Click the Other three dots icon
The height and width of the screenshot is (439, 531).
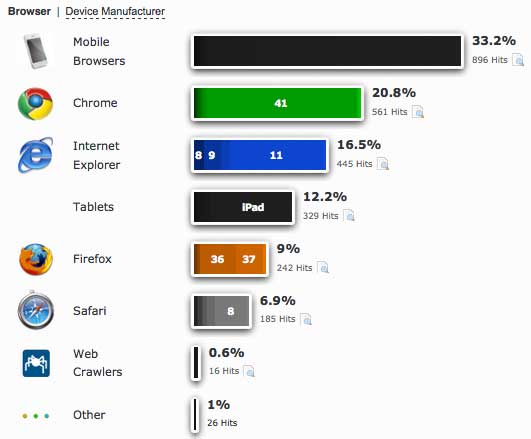tap(36, 416)
